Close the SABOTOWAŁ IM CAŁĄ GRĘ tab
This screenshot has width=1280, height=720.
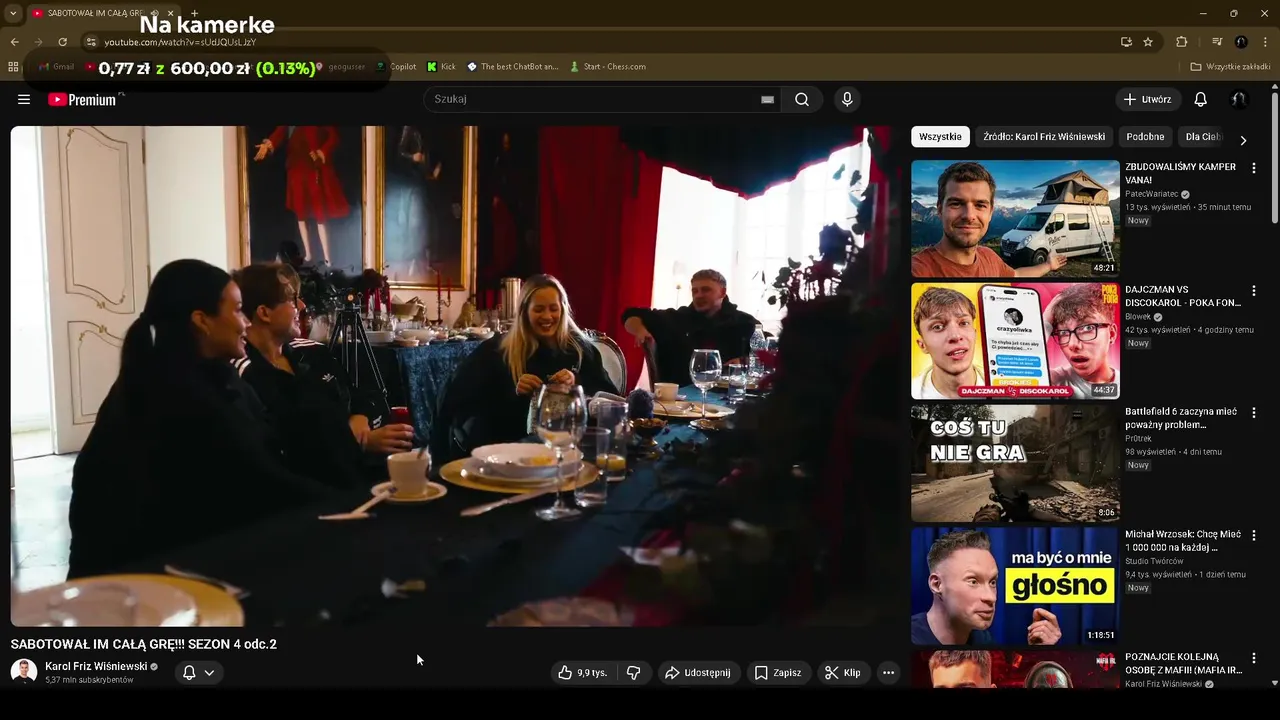coord(170,13)
